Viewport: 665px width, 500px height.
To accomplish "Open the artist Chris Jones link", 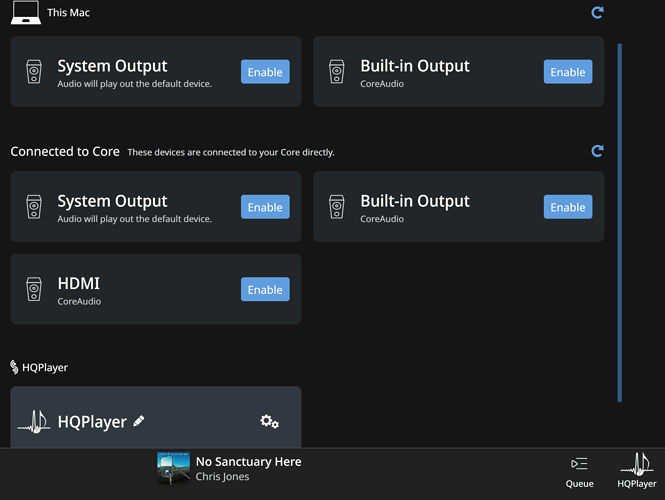I will 222,477.
